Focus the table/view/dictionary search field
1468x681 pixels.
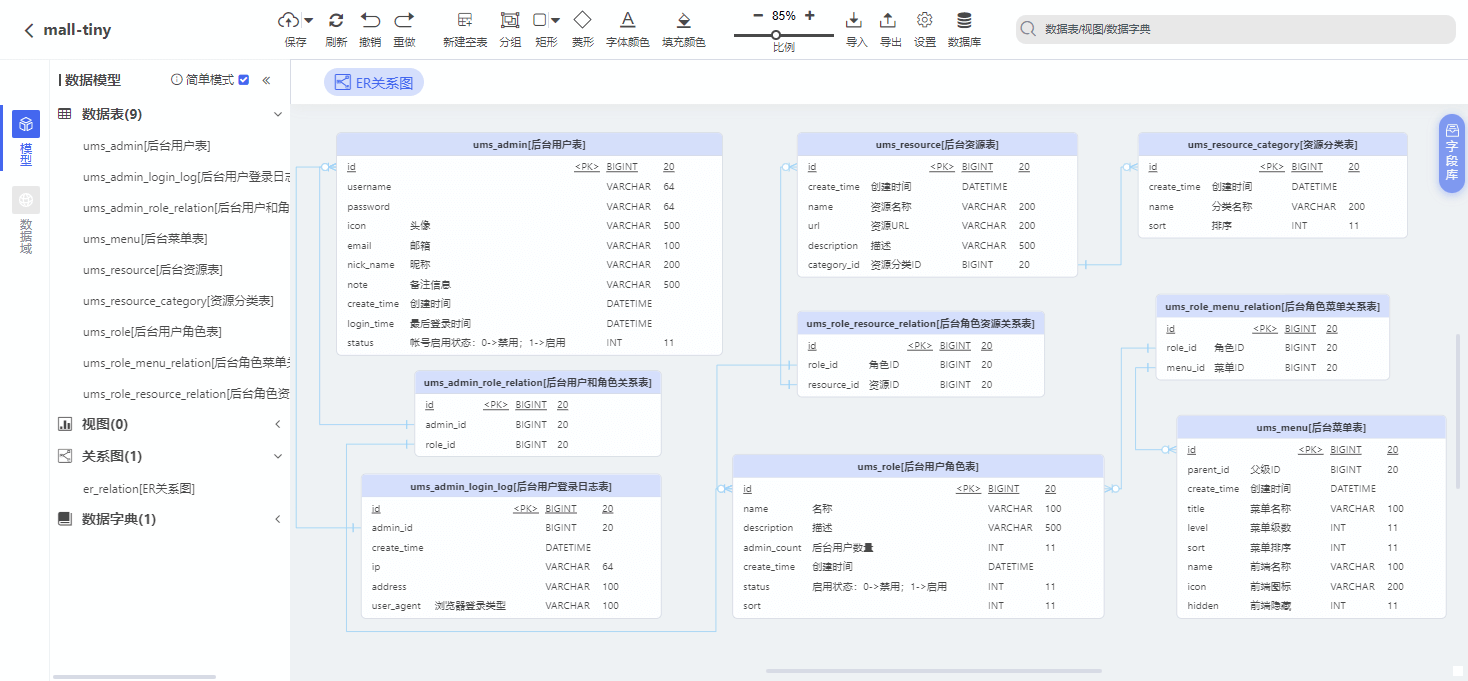click(1236, 29)
